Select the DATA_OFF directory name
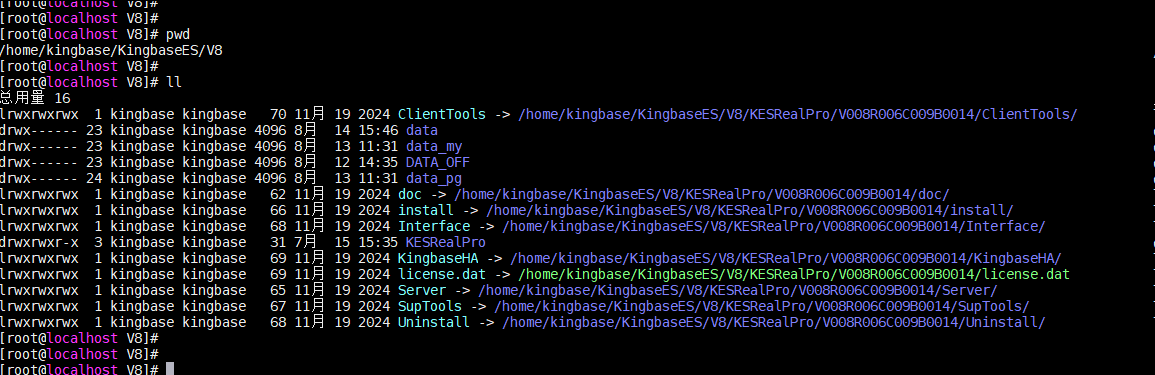Screen dimensions: 1155x375 click(x=438, y=162)
